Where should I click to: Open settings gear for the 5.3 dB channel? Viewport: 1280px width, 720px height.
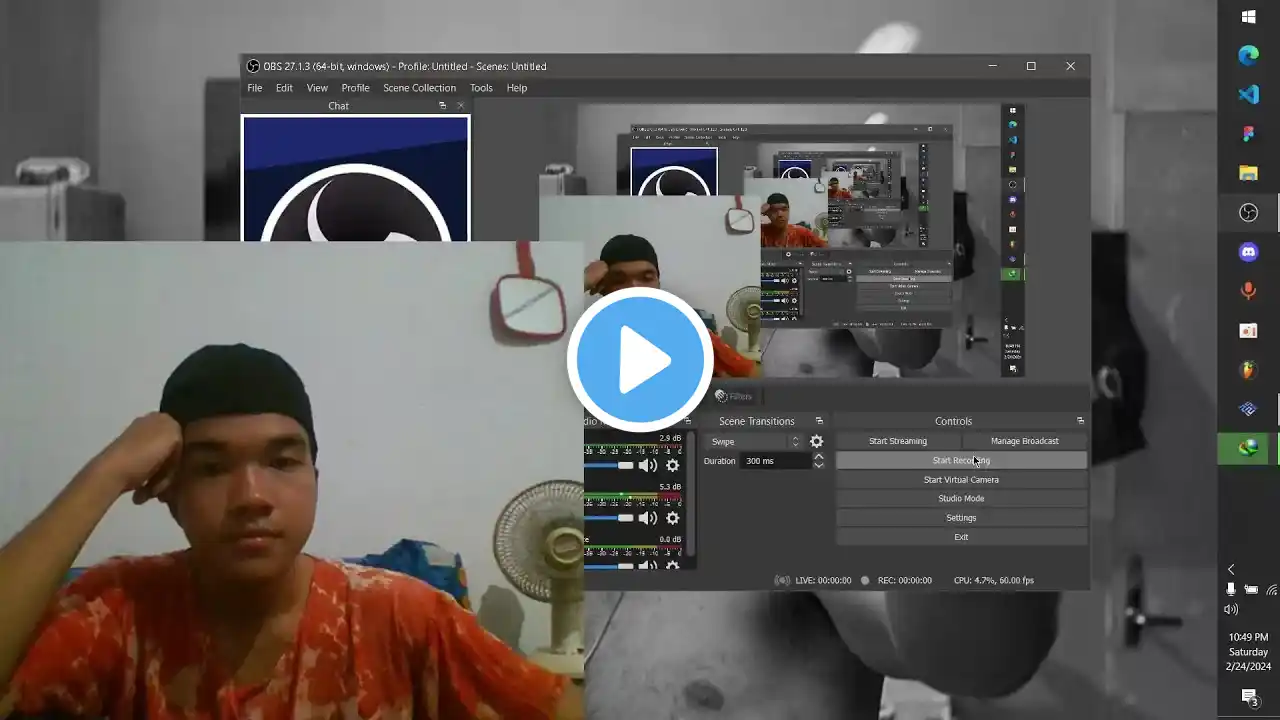click(x=673, y=518)
